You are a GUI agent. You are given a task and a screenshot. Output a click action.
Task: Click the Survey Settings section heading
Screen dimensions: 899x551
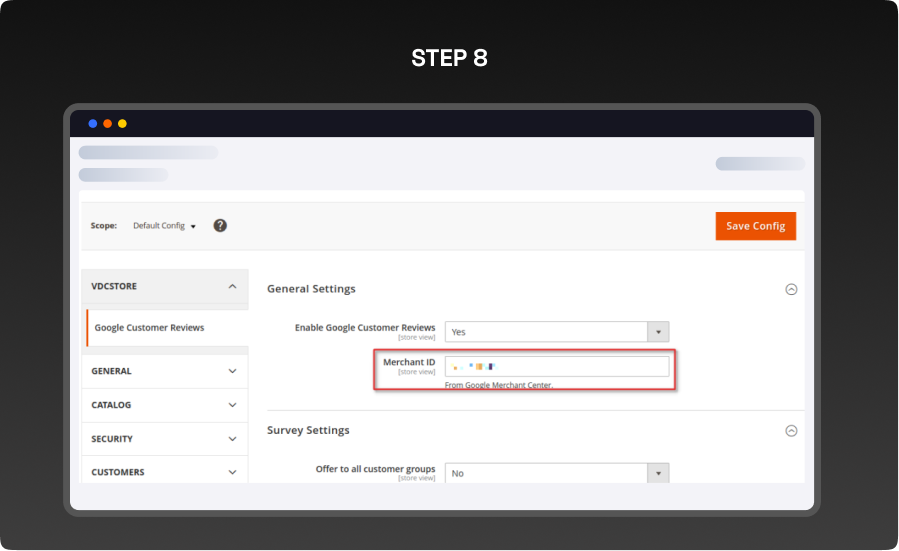click(308, 430)
